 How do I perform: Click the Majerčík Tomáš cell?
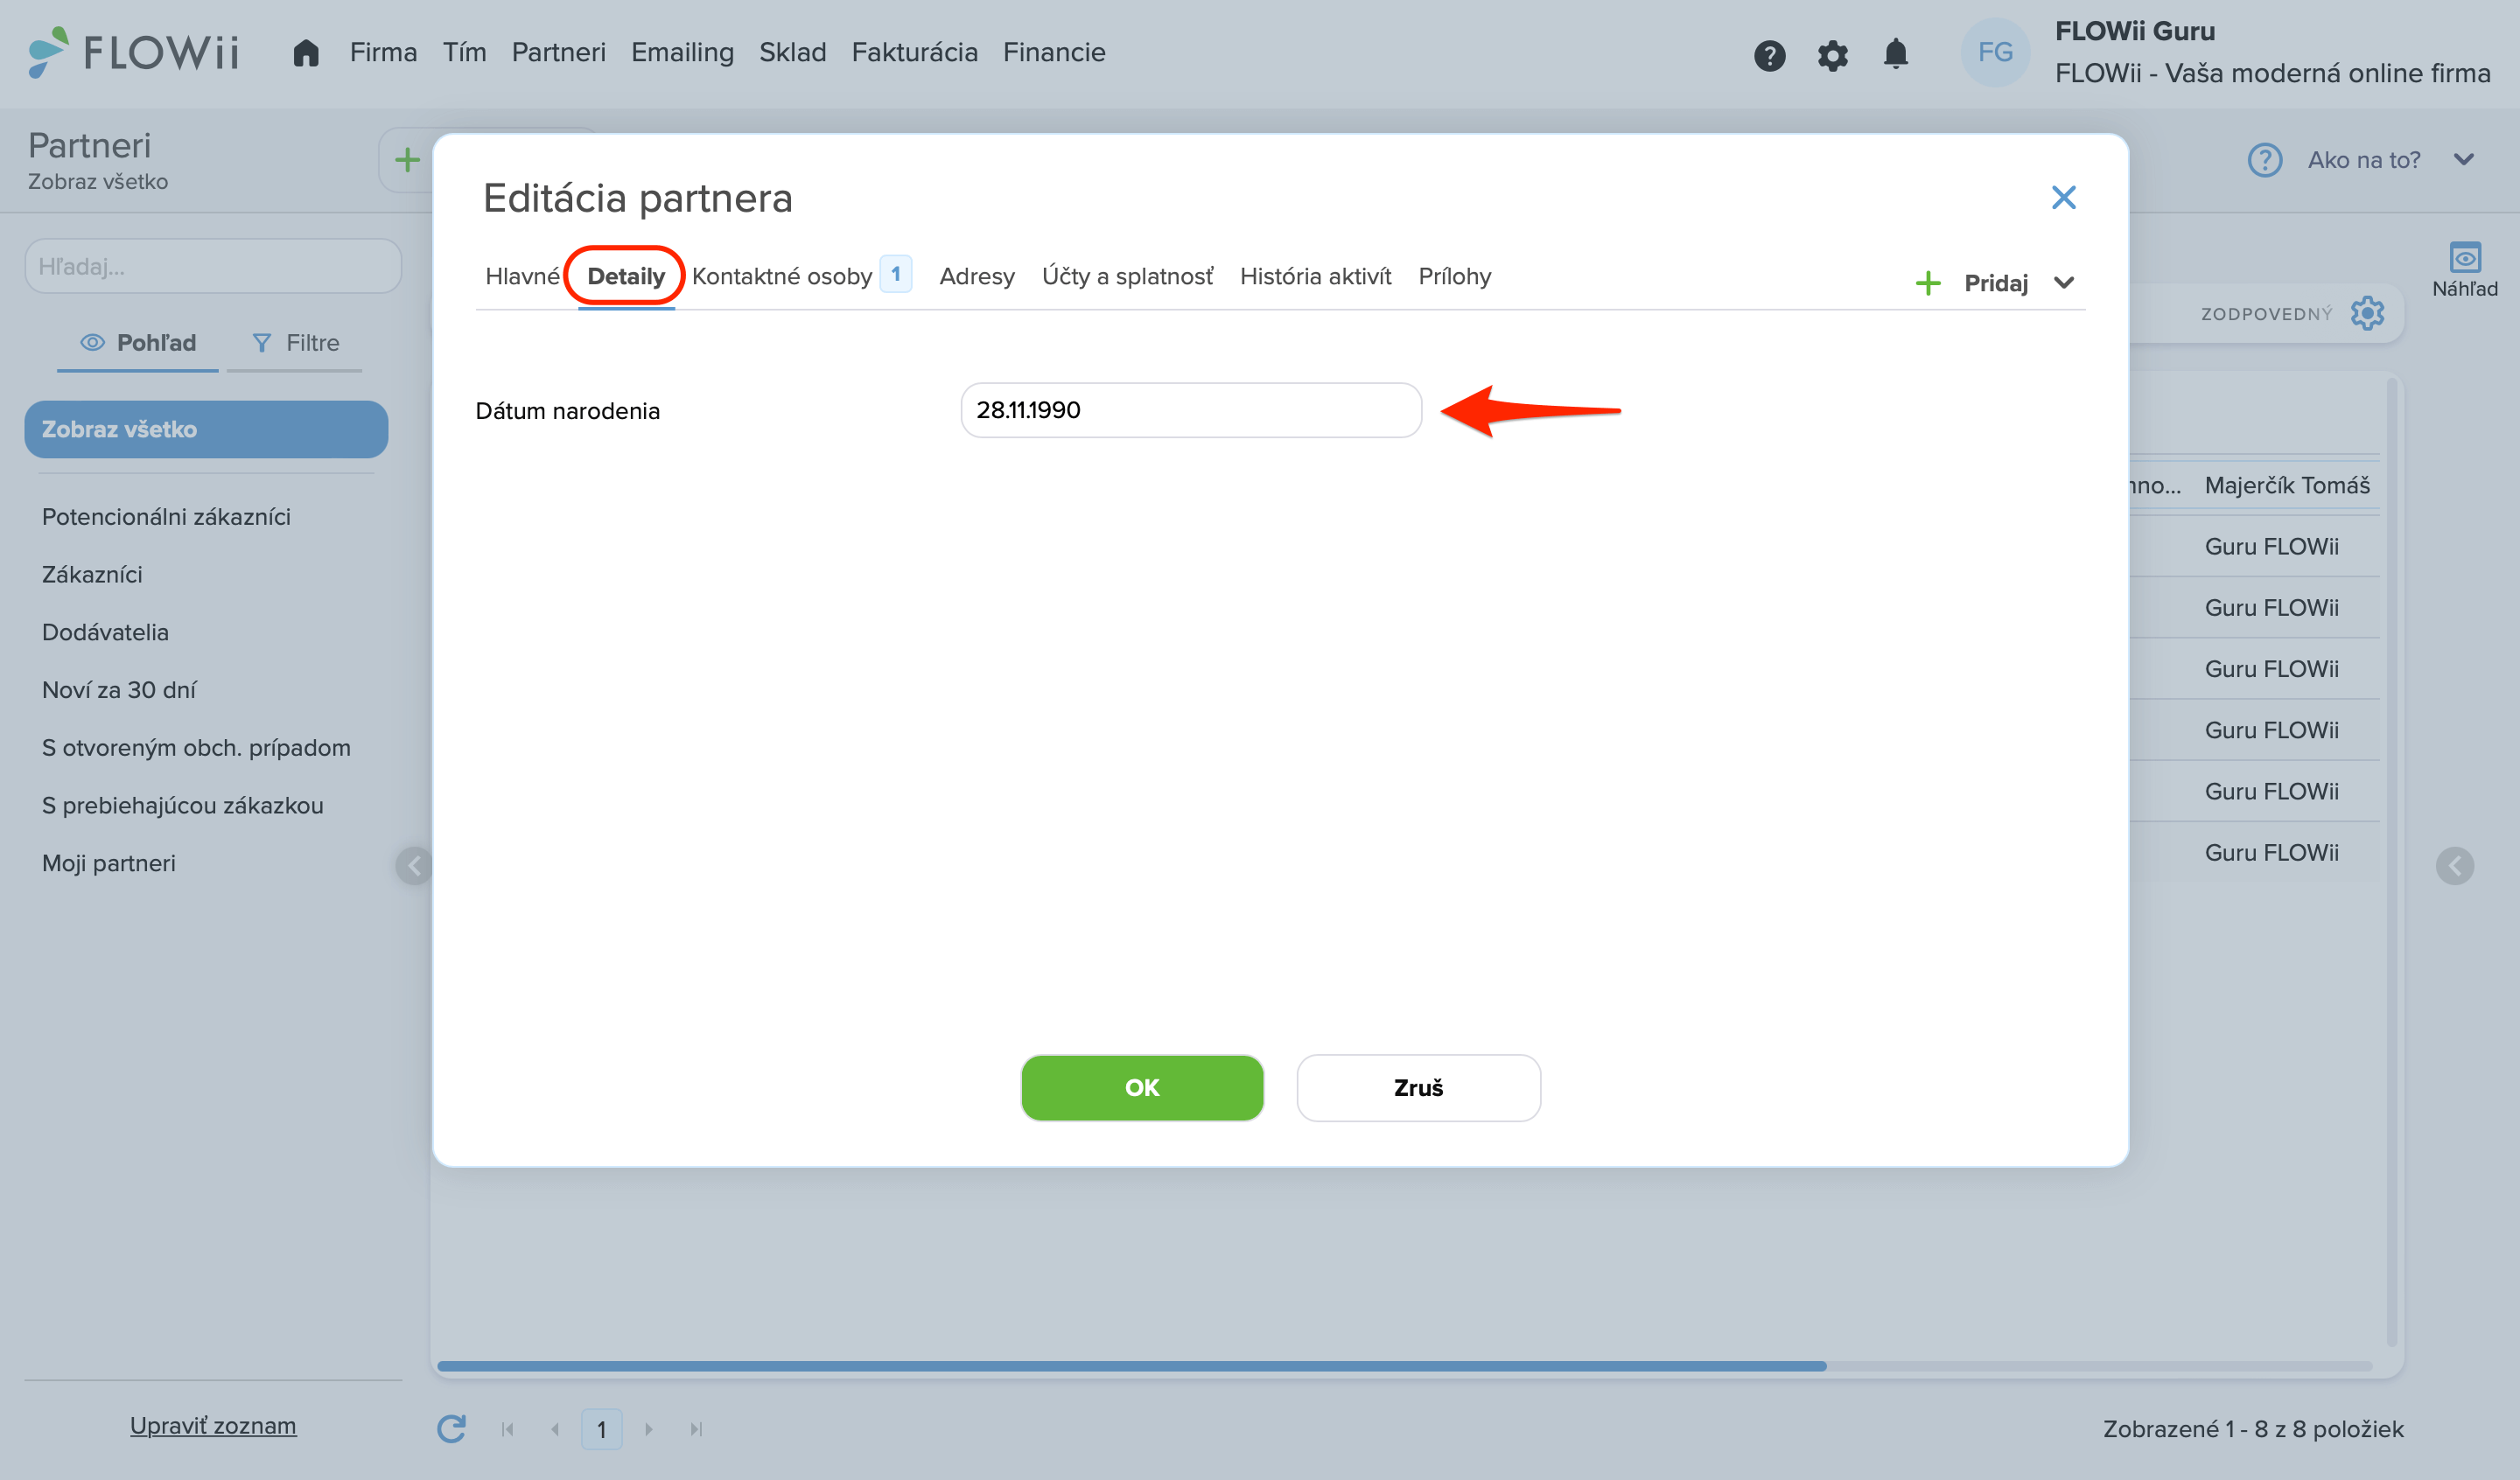pyautogui.click(x=2287, y=485)
